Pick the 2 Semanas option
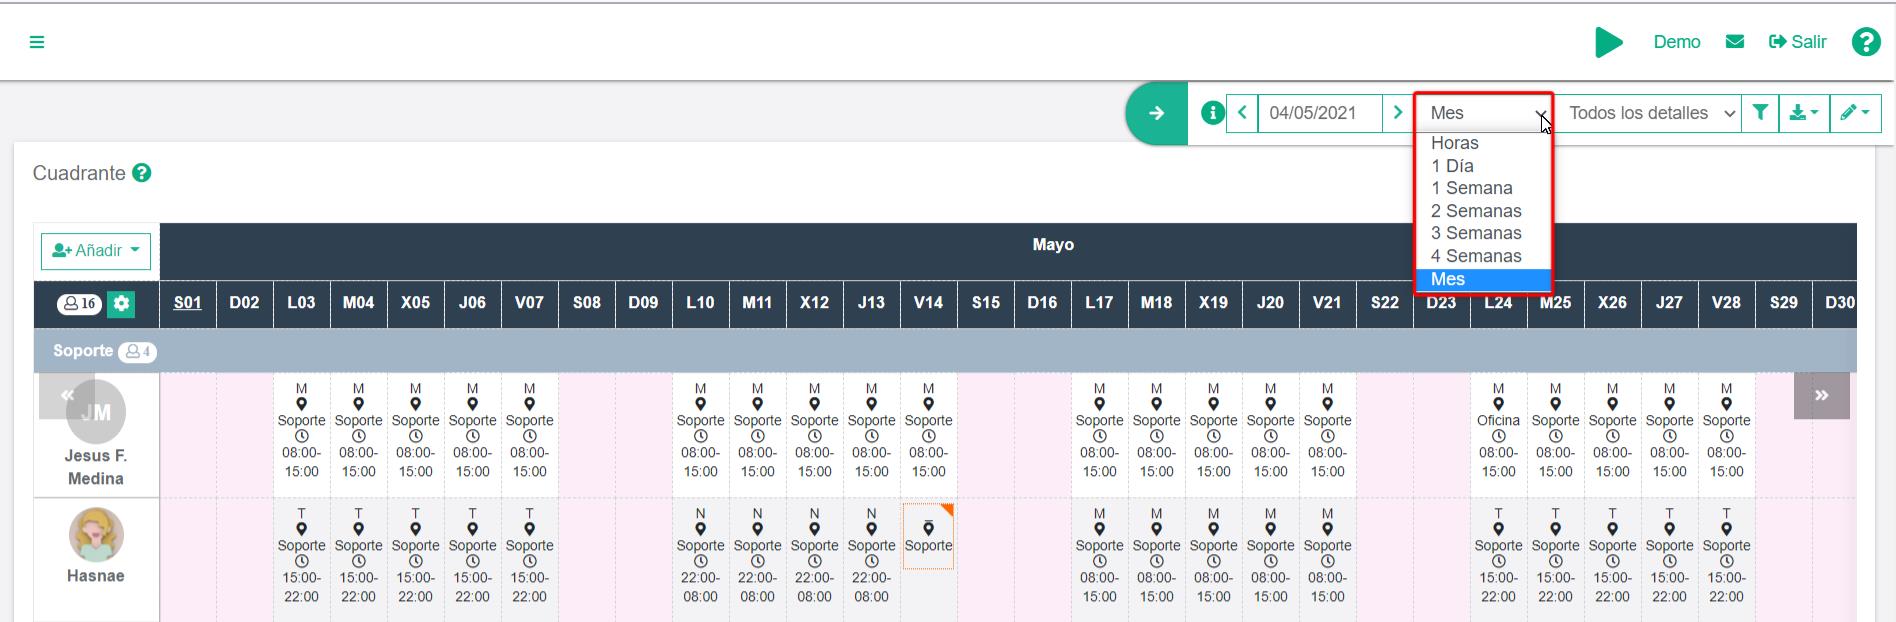The width and height of the screenshot is (1896, 622). 1476,211
